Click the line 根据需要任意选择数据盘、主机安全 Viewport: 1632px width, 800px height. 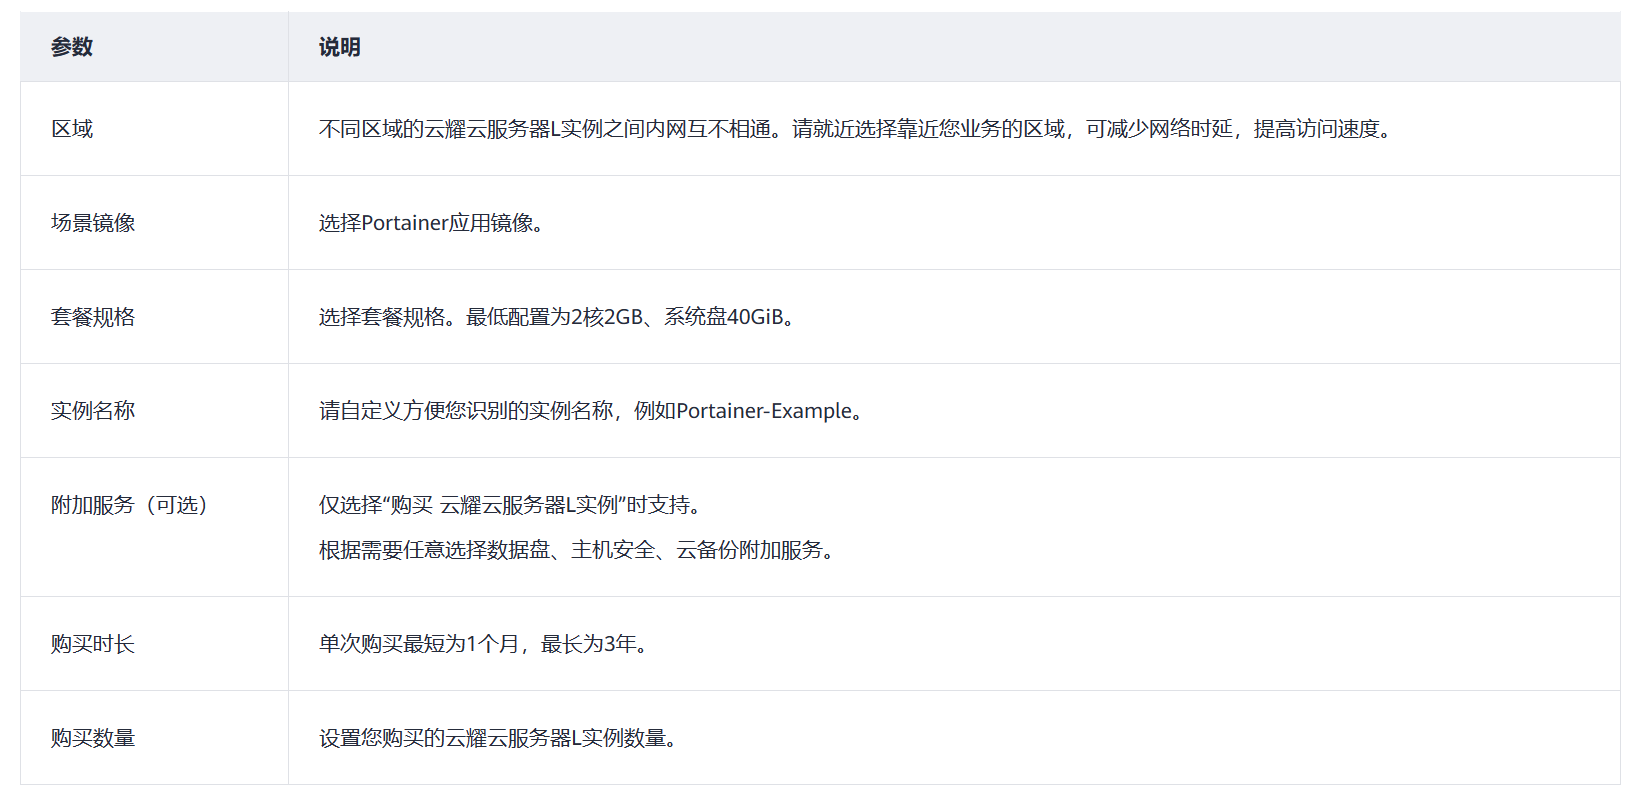(x=578, y=550)
